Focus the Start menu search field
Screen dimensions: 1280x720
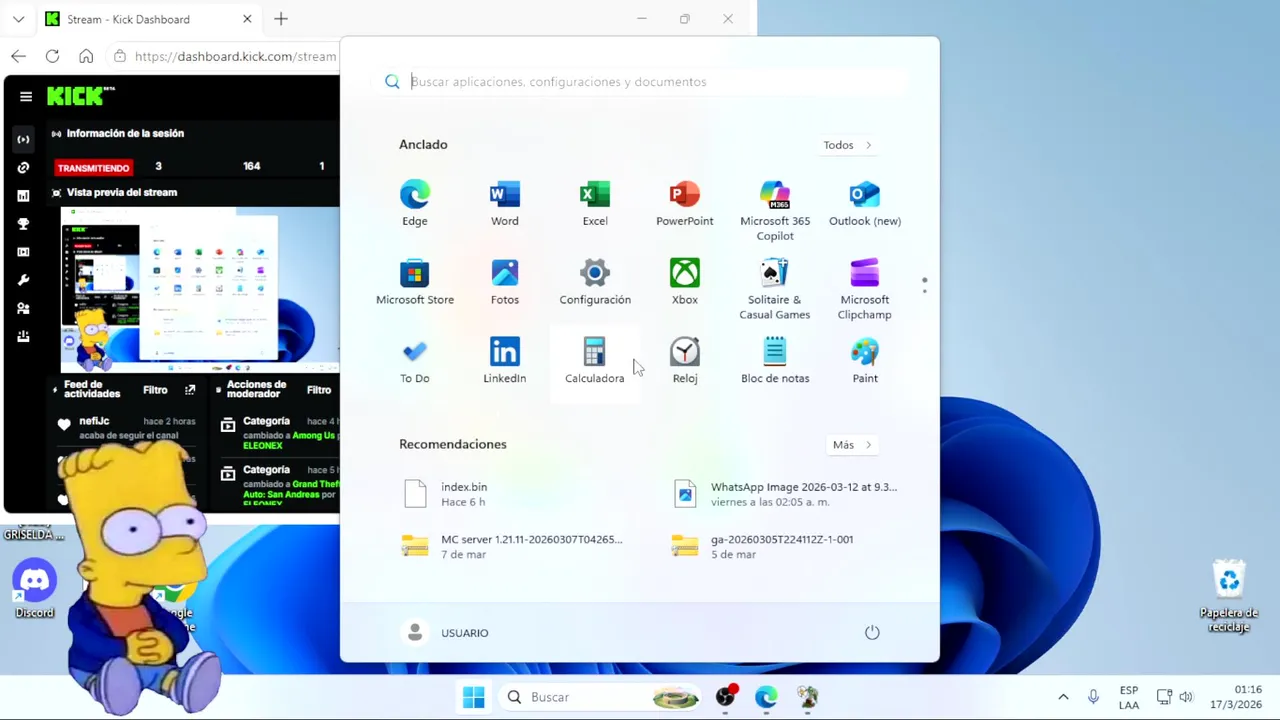tap(640, 82)
